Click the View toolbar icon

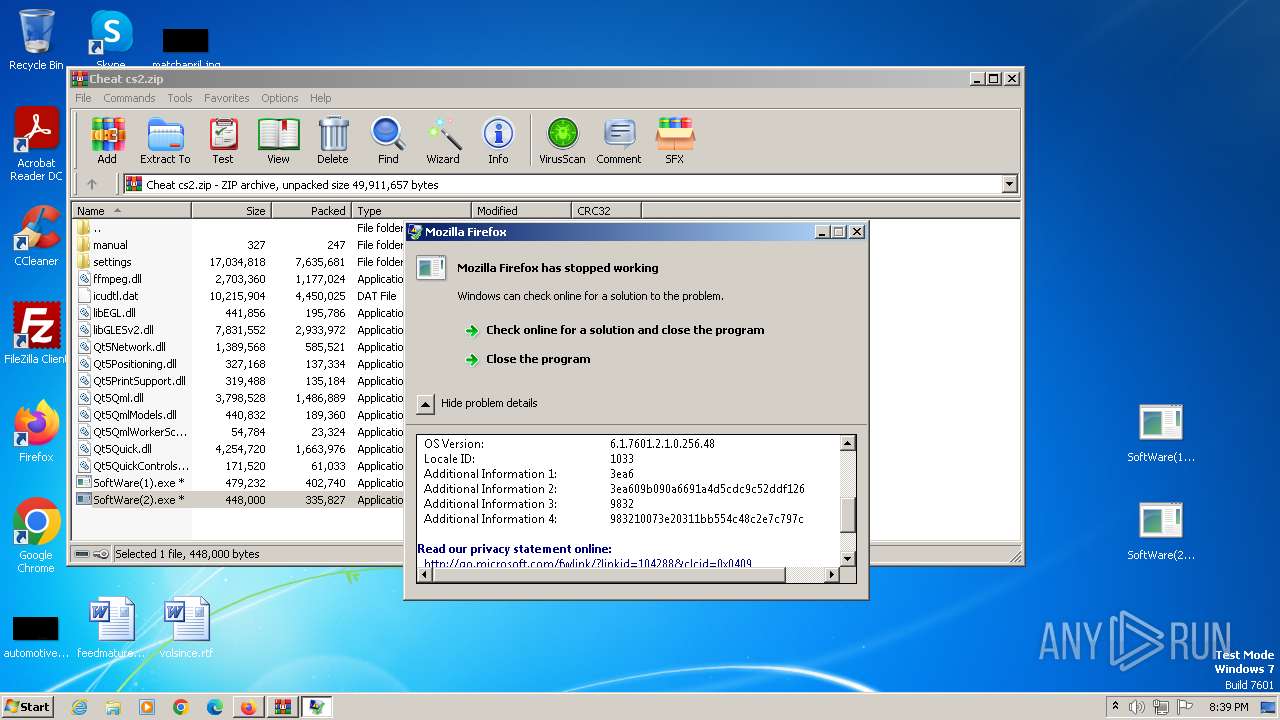click(x=278, y=141)
